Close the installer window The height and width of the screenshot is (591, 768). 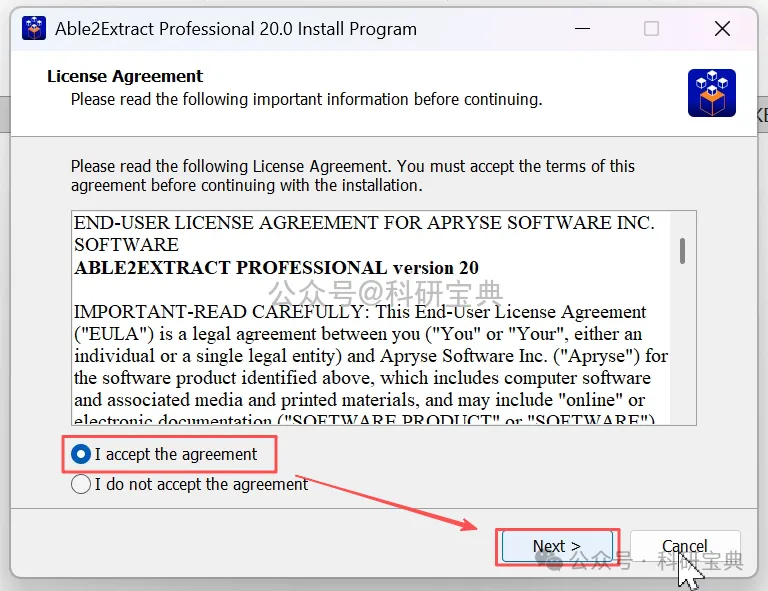(722, 28)
